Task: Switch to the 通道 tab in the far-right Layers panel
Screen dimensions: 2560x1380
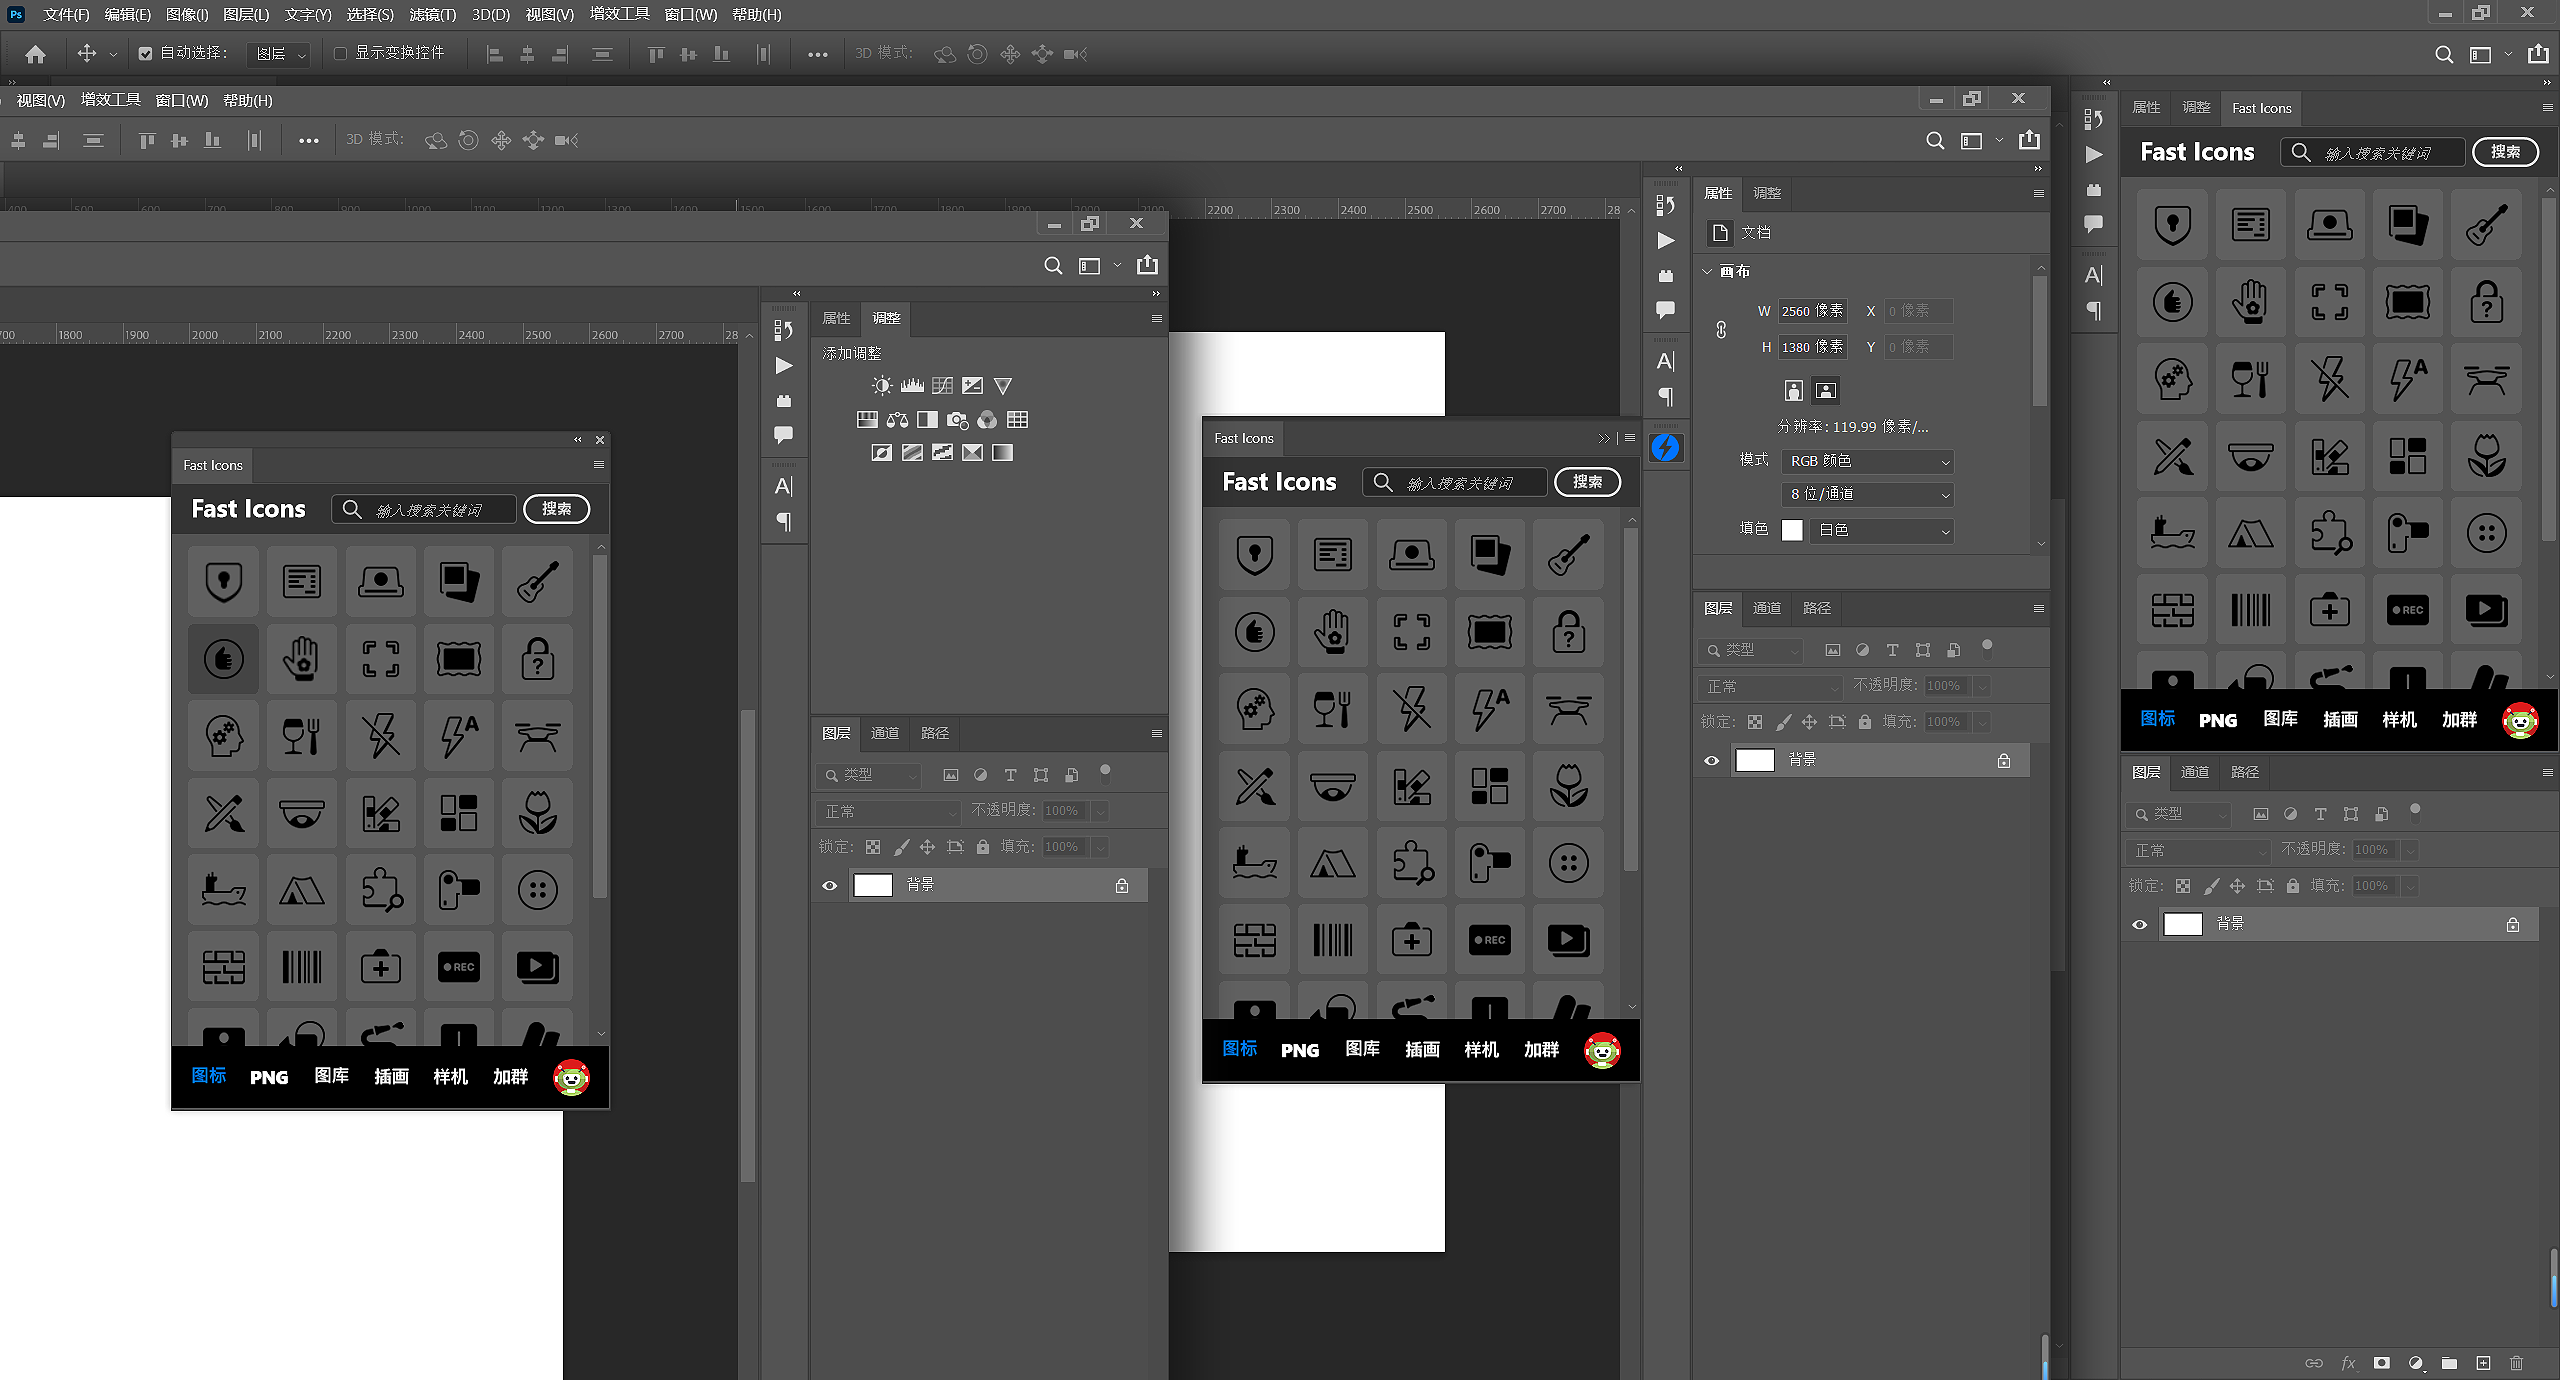Action: click(2194, 772)
